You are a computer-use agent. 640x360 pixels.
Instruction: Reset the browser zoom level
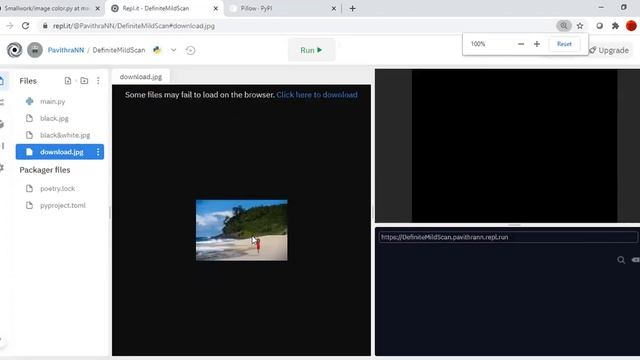point(564,44)
